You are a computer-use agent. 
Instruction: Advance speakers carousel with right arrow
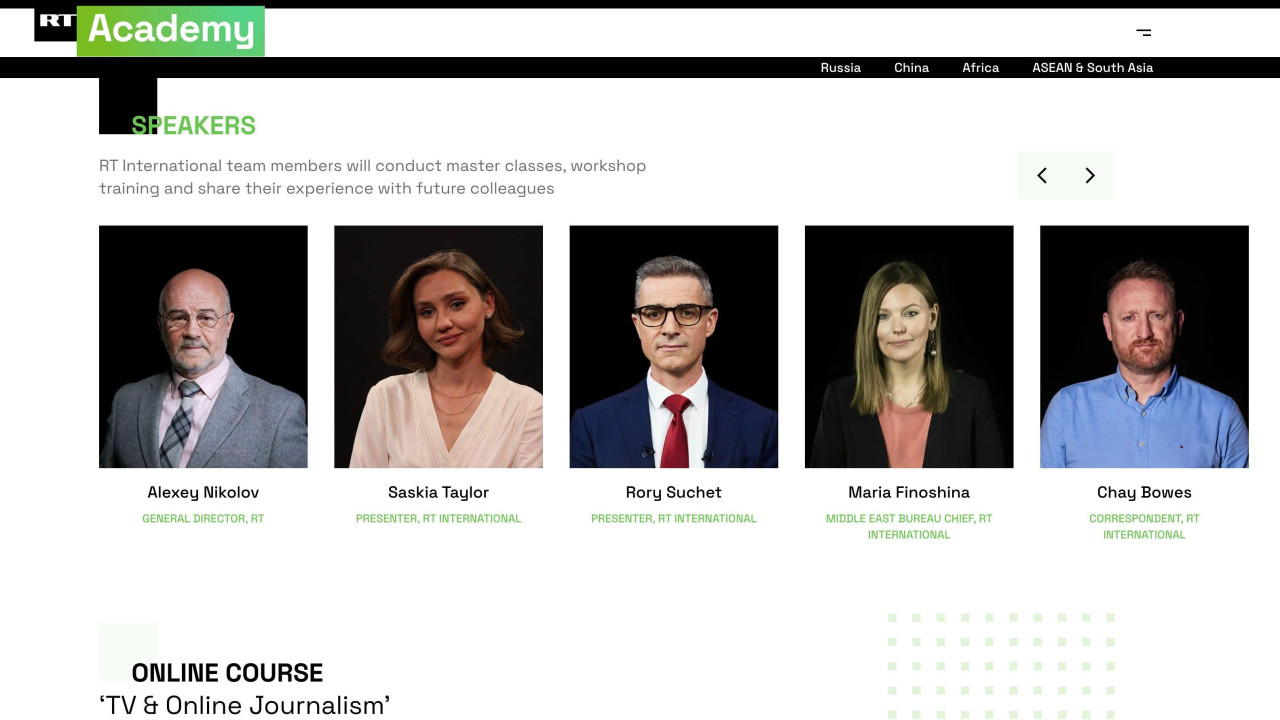click(x=1090, y=176)
